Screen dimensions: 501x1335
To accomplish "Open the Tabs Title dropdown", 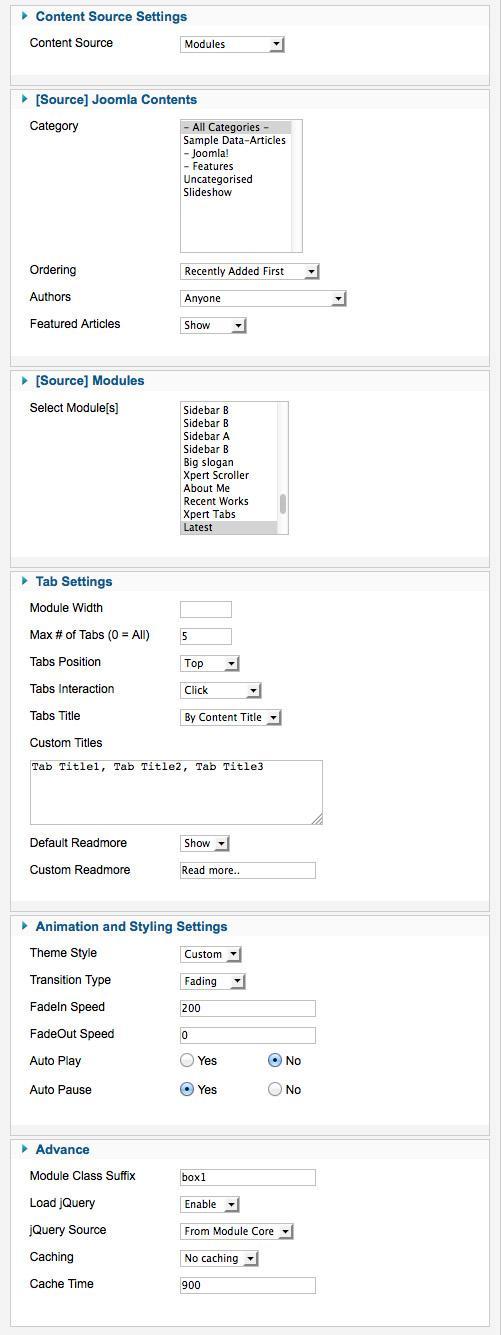I will click(231, 717).
